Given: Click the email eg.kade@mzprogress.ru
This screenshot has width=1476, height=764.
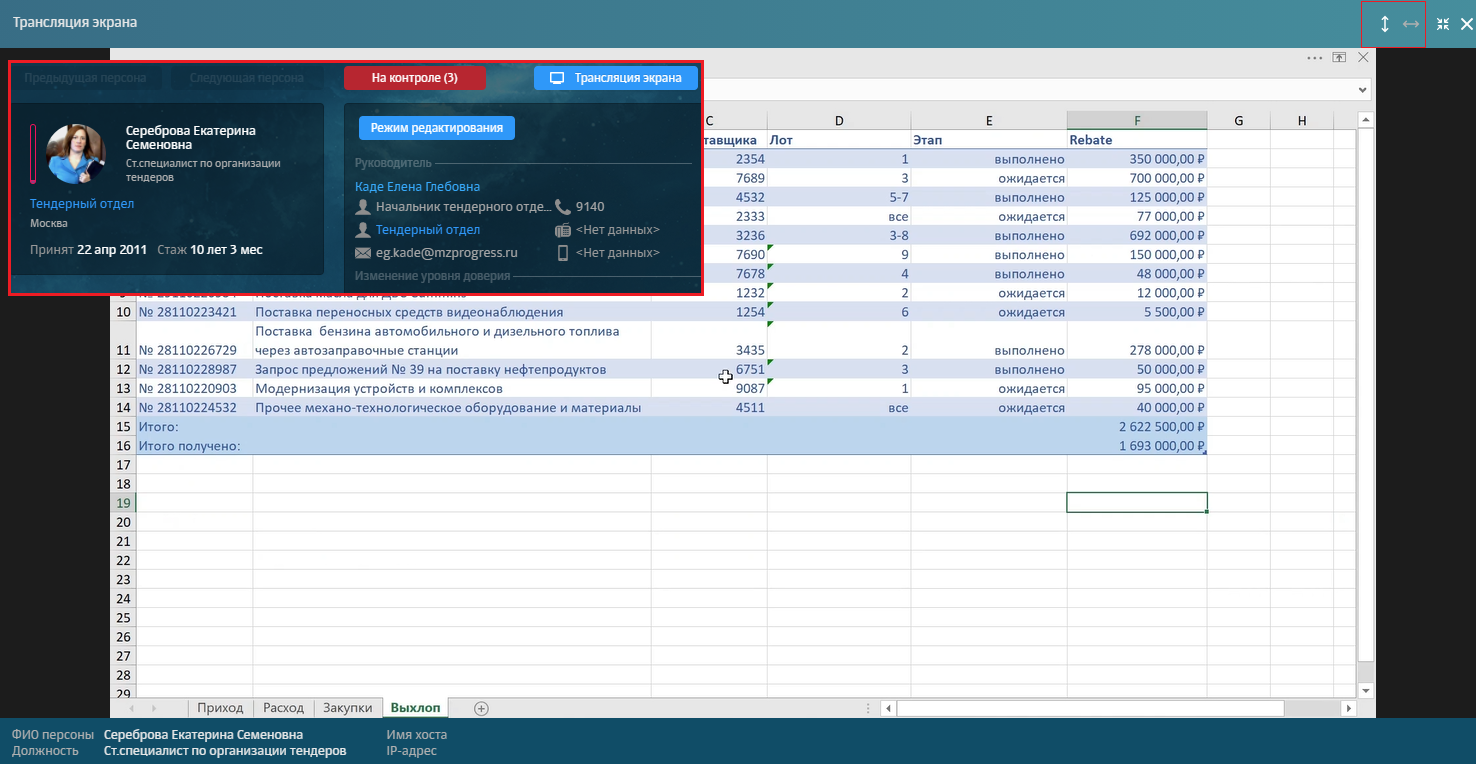Looking at the screenshot, I should coord(447,253).
